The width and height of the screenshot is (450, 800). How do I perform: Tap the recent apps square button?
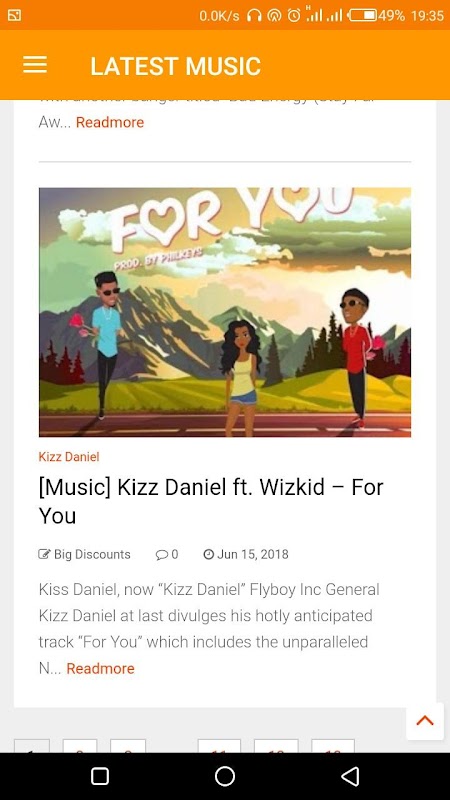tap(100, 776)
